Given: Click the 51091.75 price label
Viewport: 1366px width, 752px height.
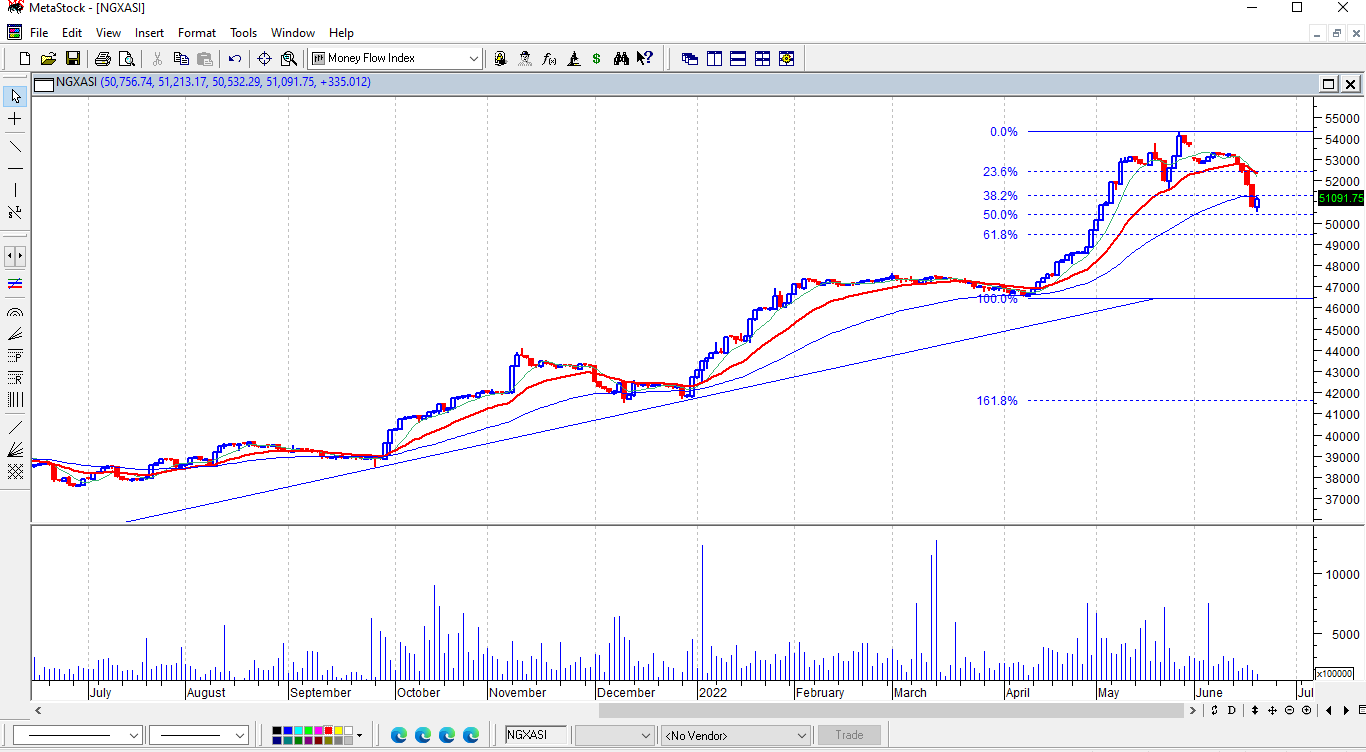Looking at the screenshot, I should (1341, 198).
